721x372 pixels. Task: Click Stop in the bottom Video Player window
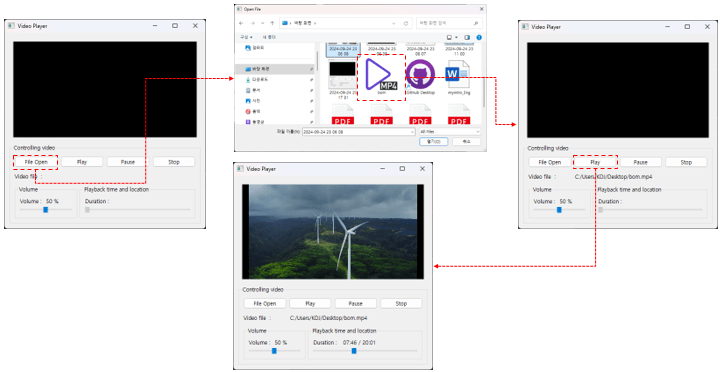pyautogui.click(x=401, y=303)
